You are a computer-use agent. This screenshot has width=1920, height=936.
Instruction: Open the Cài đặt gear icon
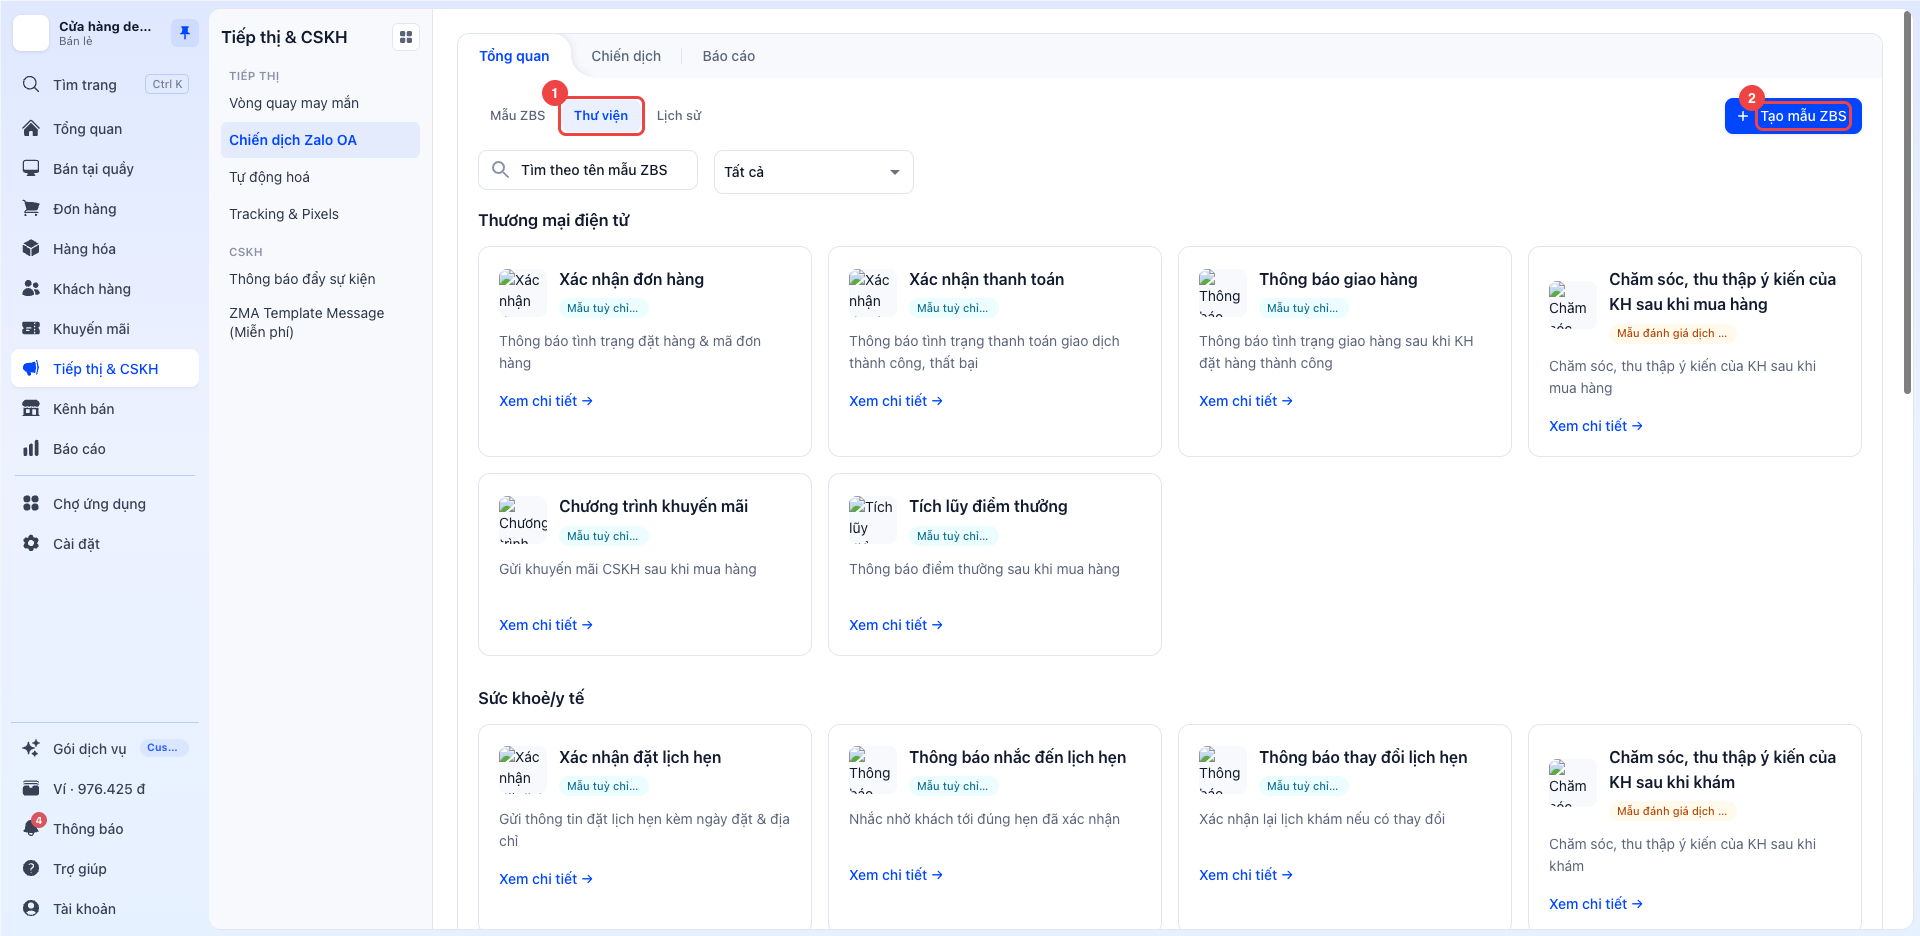click(x=31, y=544)
